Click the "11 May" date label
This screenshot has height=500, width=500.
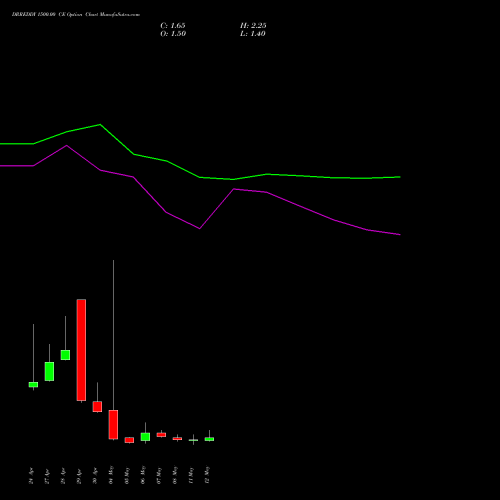tap(191, 475)
